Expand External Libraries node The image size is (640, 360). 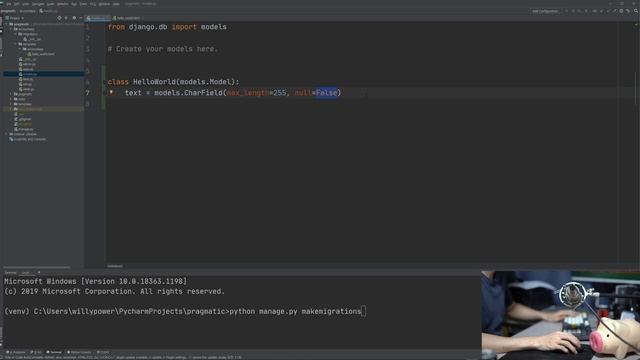[x=7, y=134]
